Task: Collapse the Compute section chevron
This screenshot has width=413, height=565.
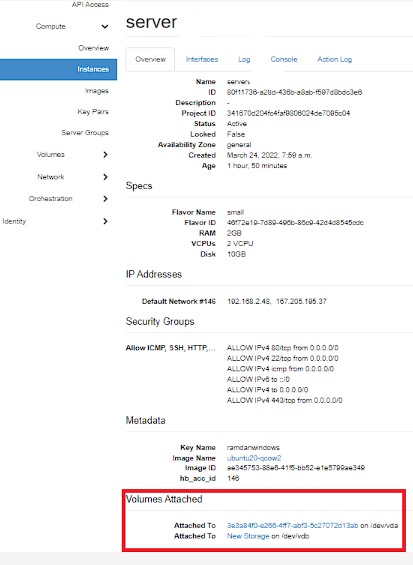Action: coord(105,26)
